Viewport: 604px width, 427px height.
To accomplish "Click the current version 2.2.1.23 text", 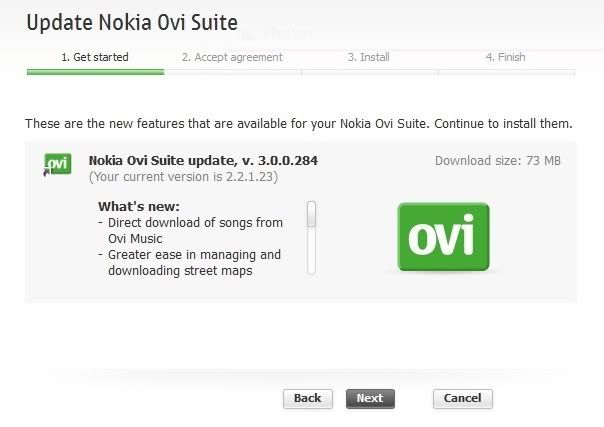I will pos(183,177).
